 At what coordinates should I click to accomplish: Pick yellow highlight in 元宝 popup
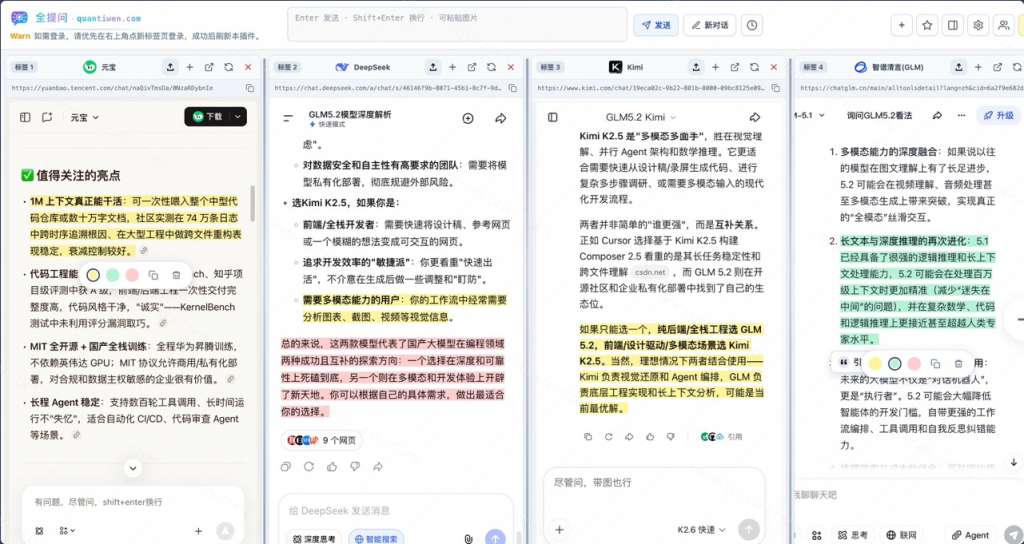[x=93, y=275]
